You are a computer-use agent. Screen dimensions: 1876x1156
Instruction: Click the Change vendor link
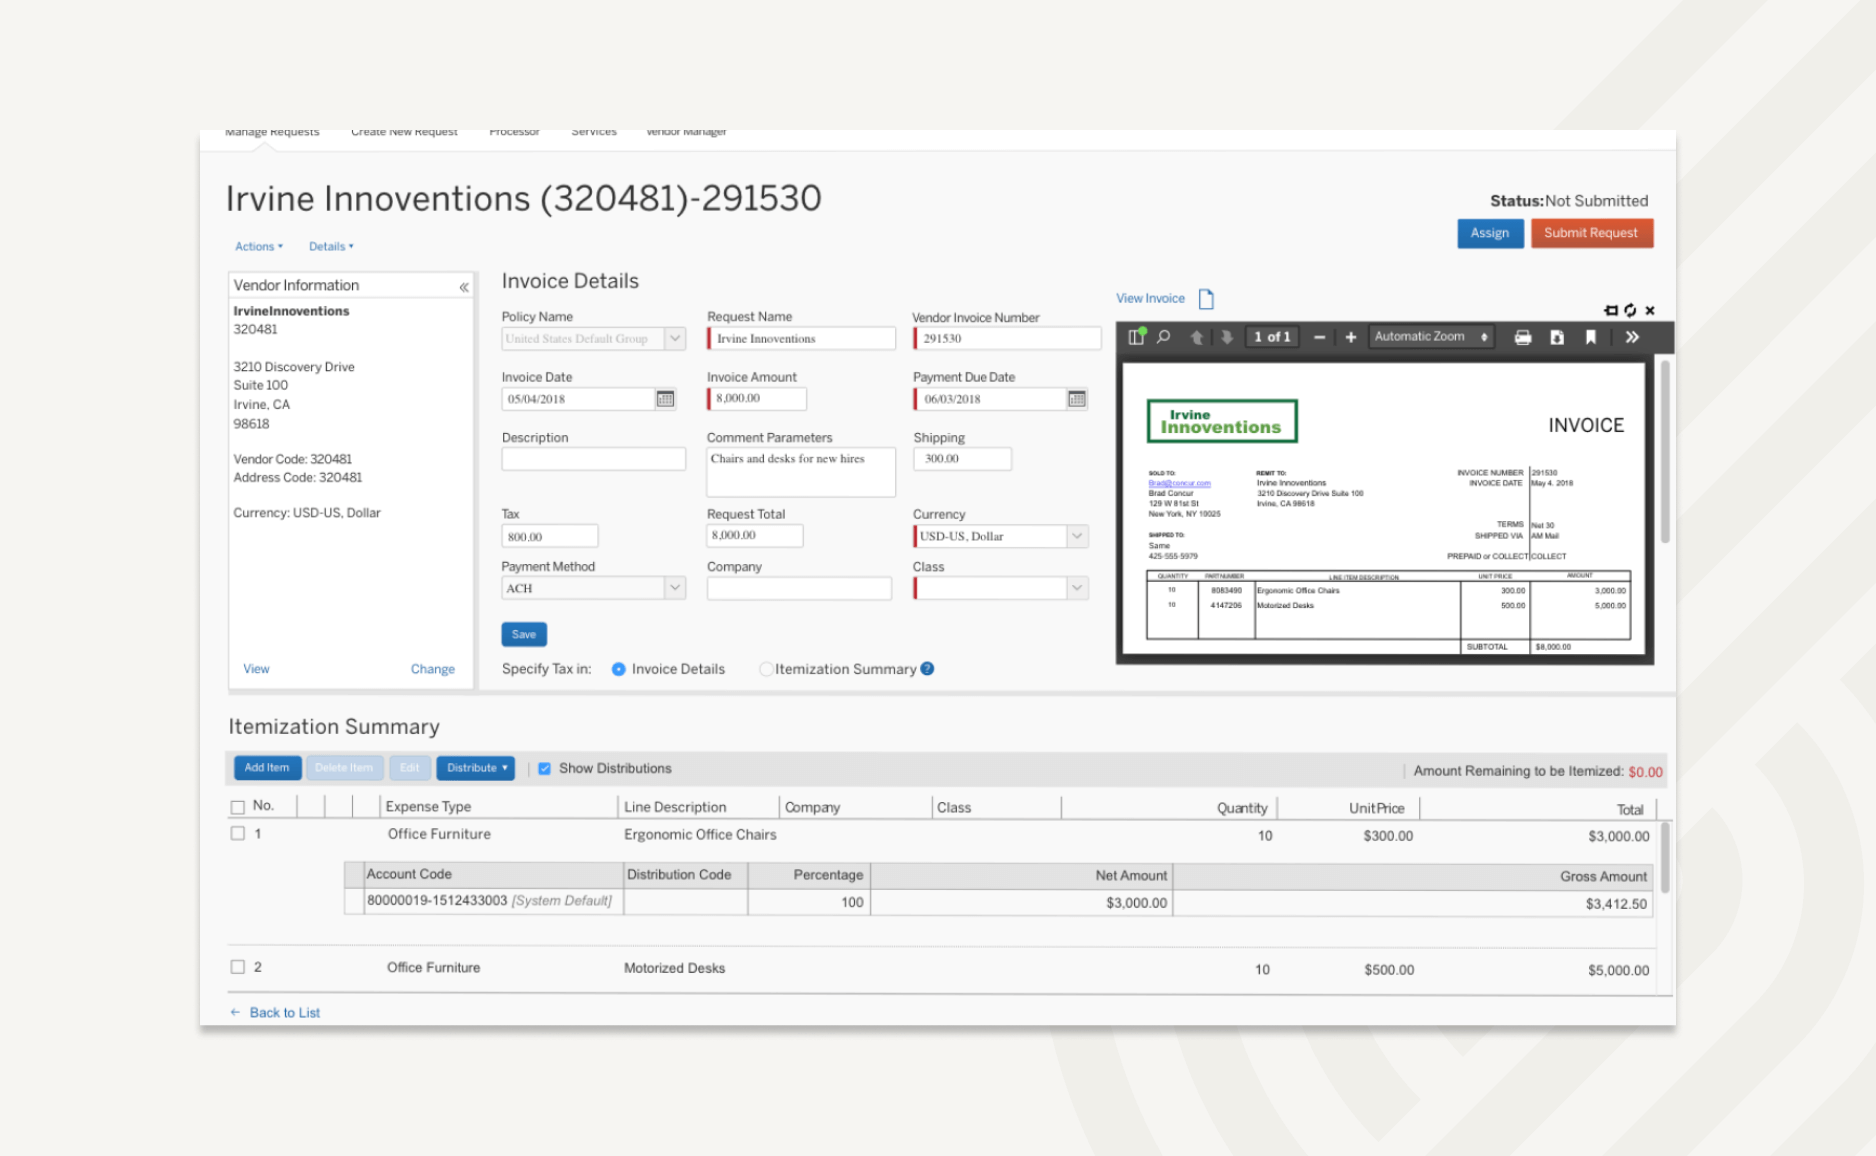[433, 669]
